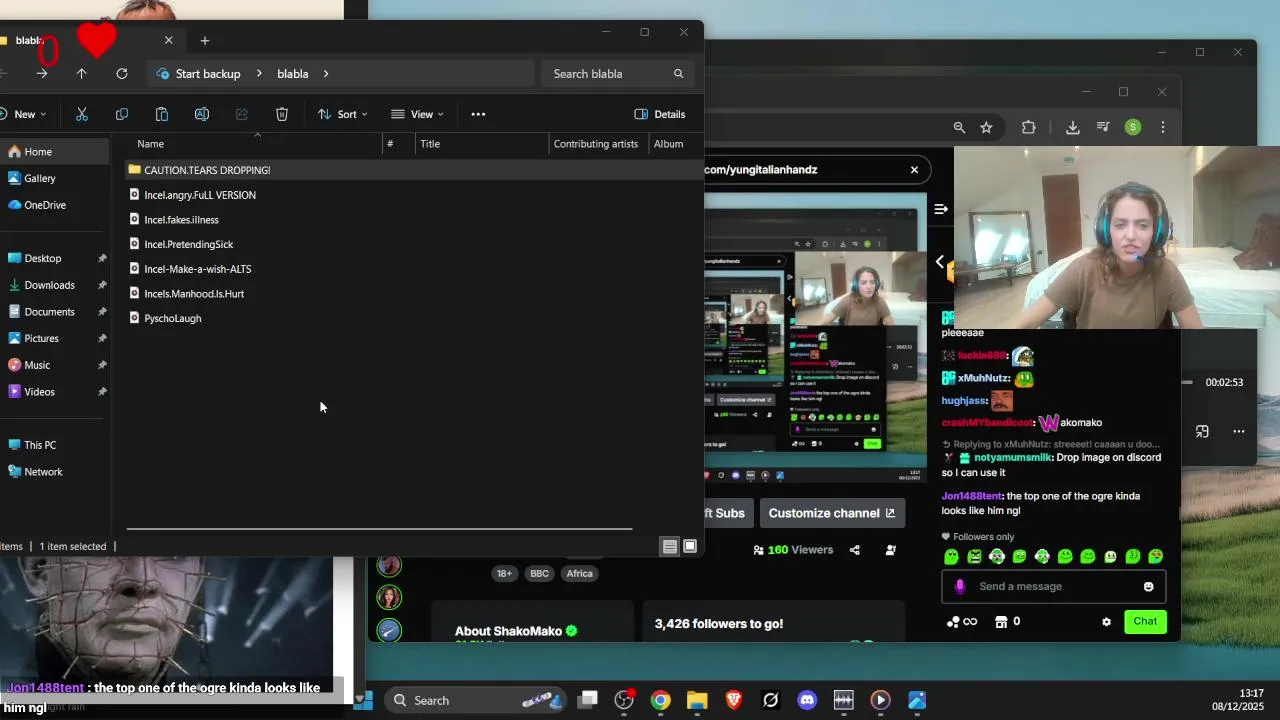Image resolution: width=1280 pixels, height=720 pixels.
Task: Add a new File Explorer tab
Action: [205, 40]
